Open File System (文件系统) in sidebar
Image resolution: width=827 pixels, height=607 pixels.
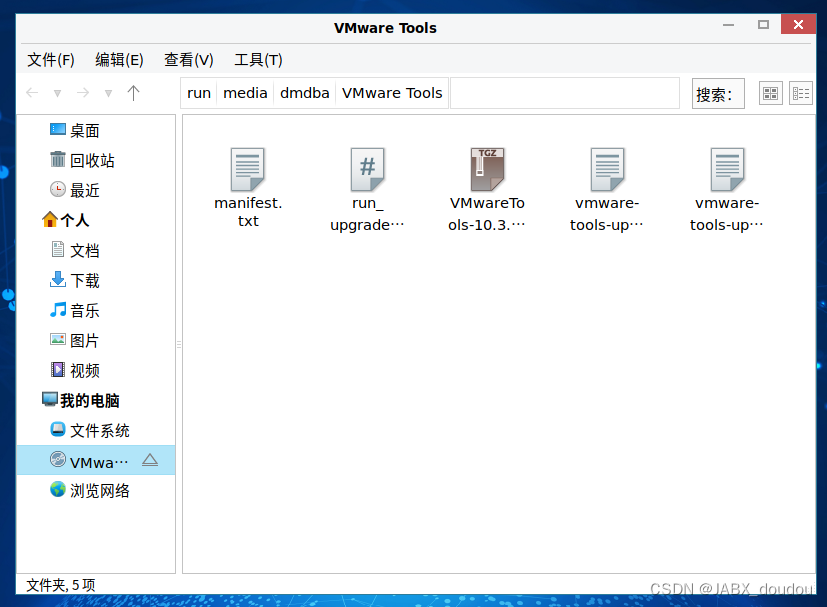click(x=89, y=430)
